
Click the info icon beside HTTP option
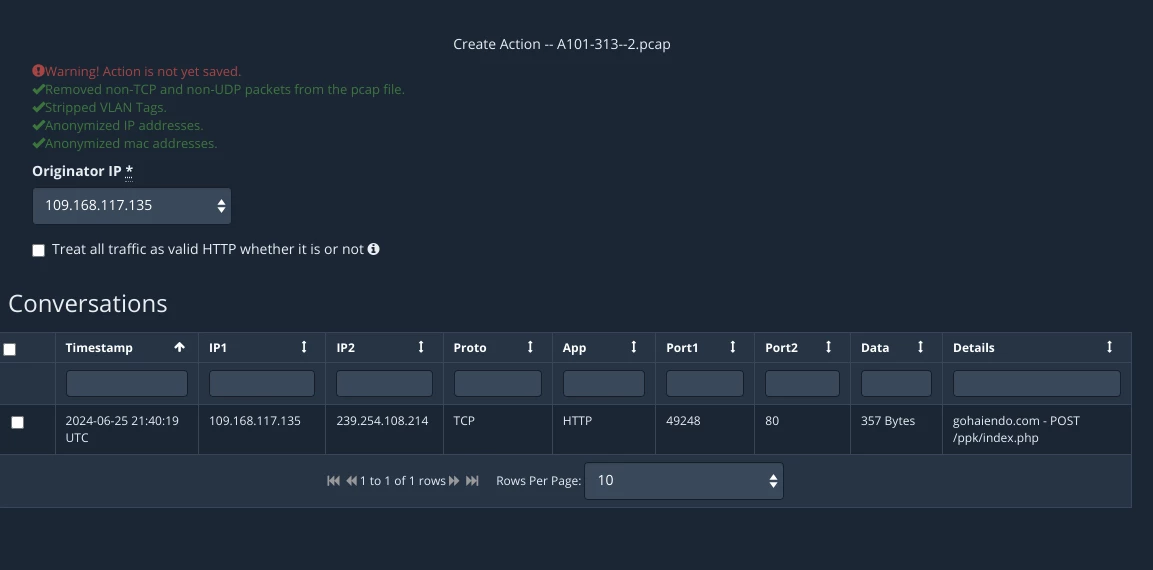tap(374, 249)
